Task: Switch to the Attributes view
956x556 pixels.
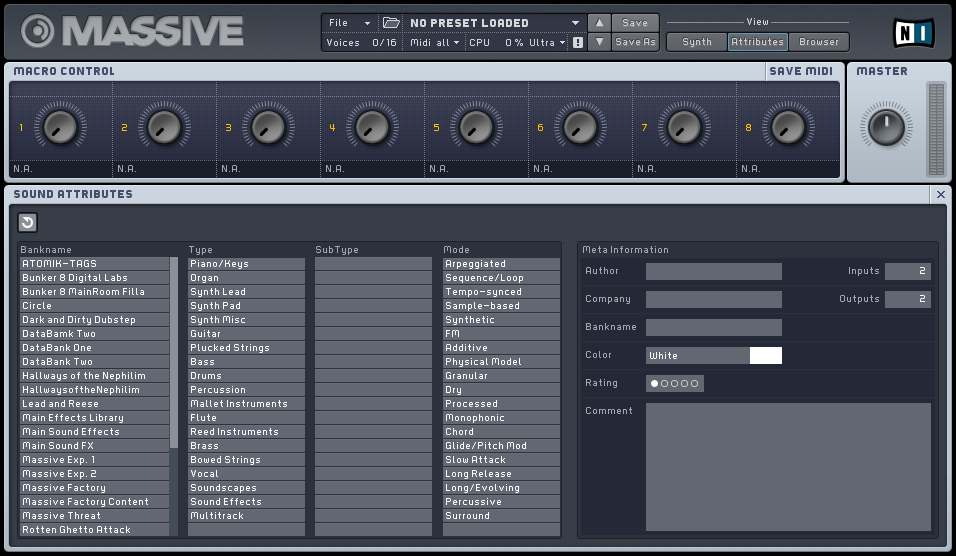Action: click(757, 42)
